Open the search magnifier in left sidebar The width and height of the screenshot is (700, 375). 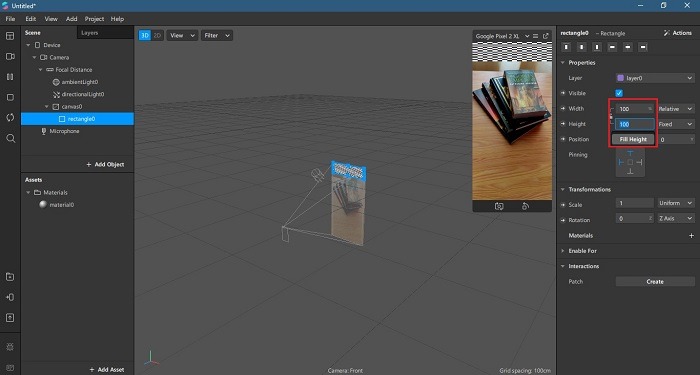tap(10, 138)
